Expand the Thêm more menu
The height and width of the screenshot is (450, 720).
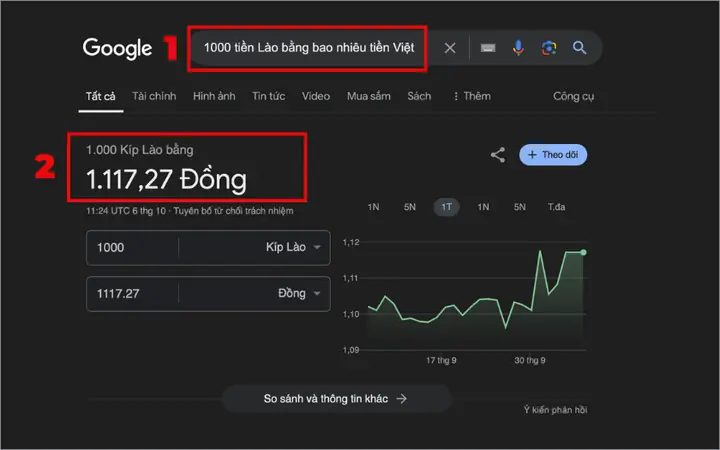(472, 96)
